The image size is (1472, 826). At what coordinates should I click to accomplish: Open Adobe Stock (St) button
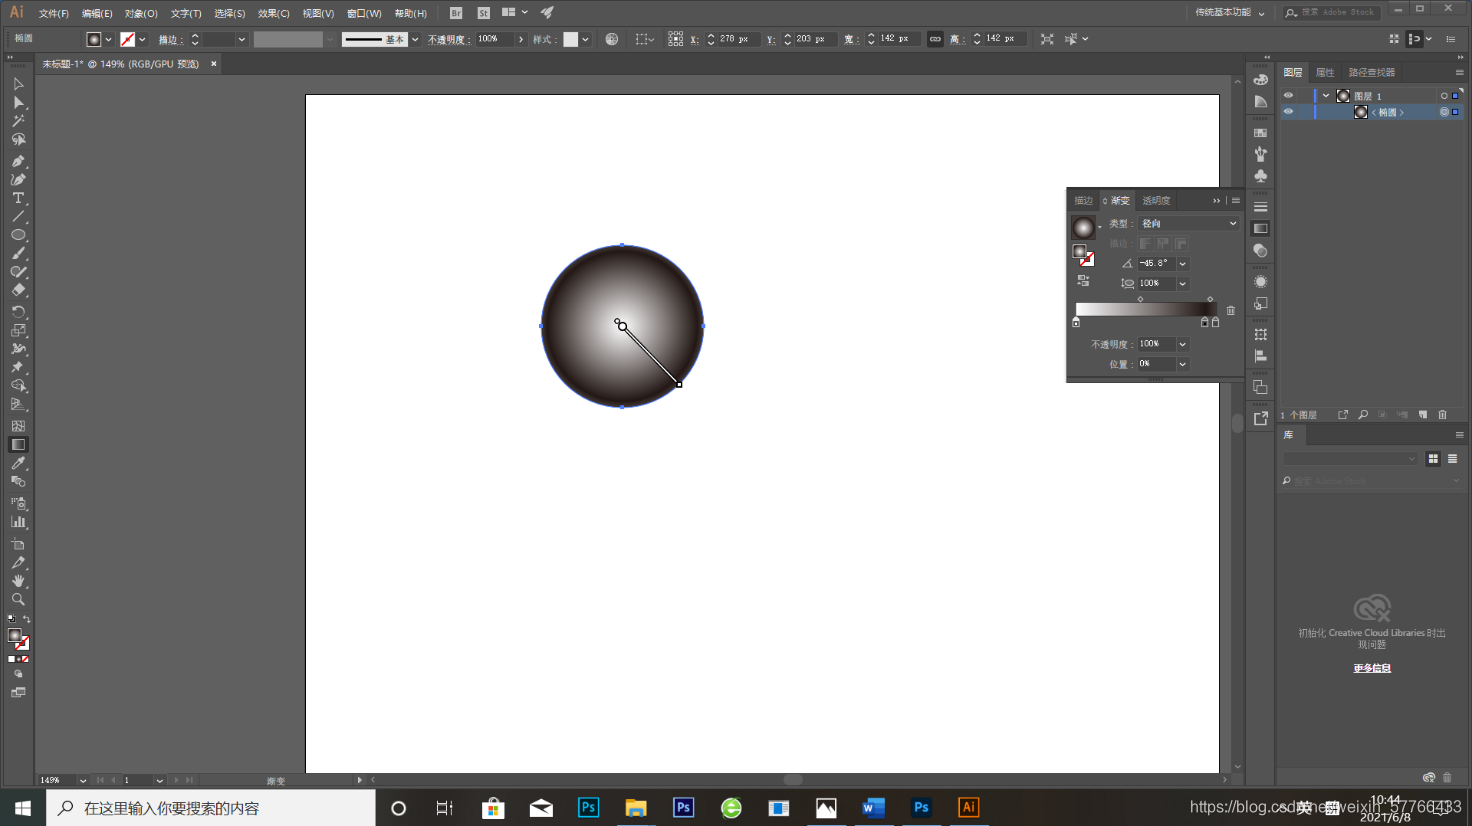pos(484,13)
